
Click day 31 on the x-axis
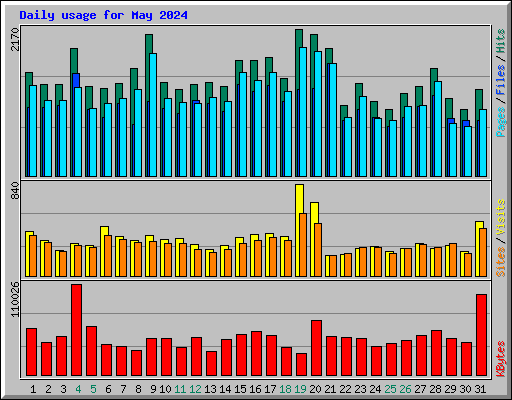coord(480,389)
